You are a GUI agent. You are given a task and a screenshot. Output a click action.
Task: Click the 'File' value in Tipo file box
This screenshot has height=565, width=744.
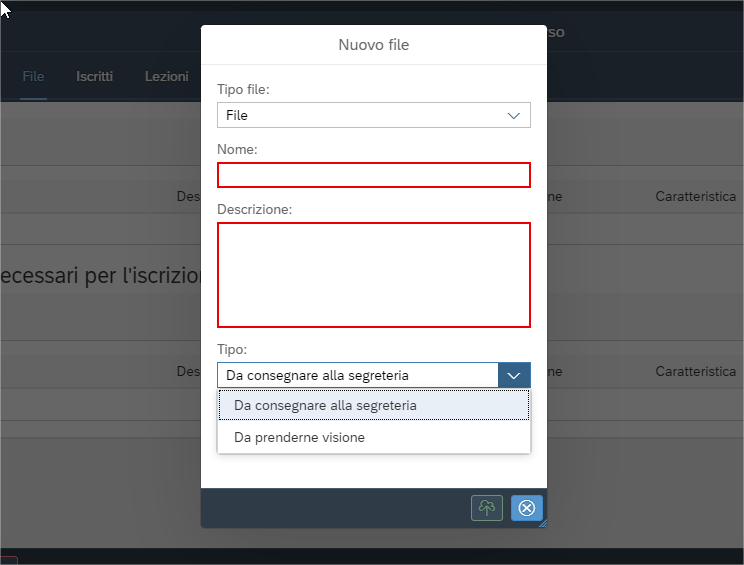point(238,116)
